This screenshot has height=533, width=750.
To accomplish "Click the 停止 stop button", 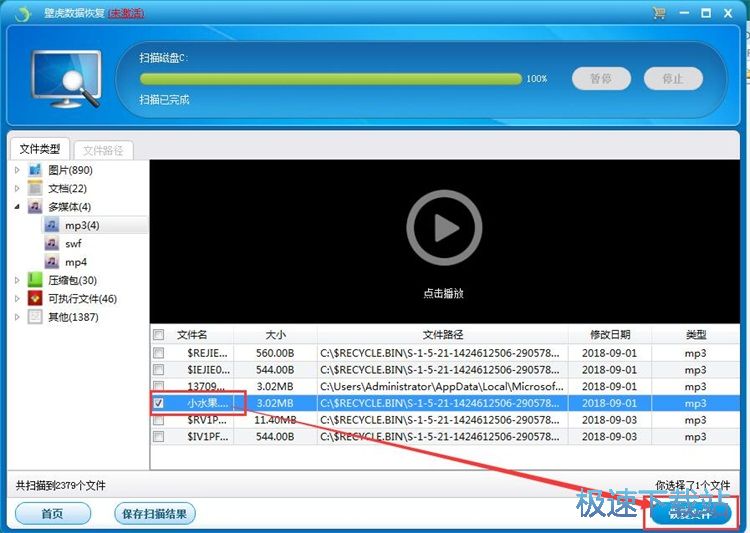I will point(673,78).
